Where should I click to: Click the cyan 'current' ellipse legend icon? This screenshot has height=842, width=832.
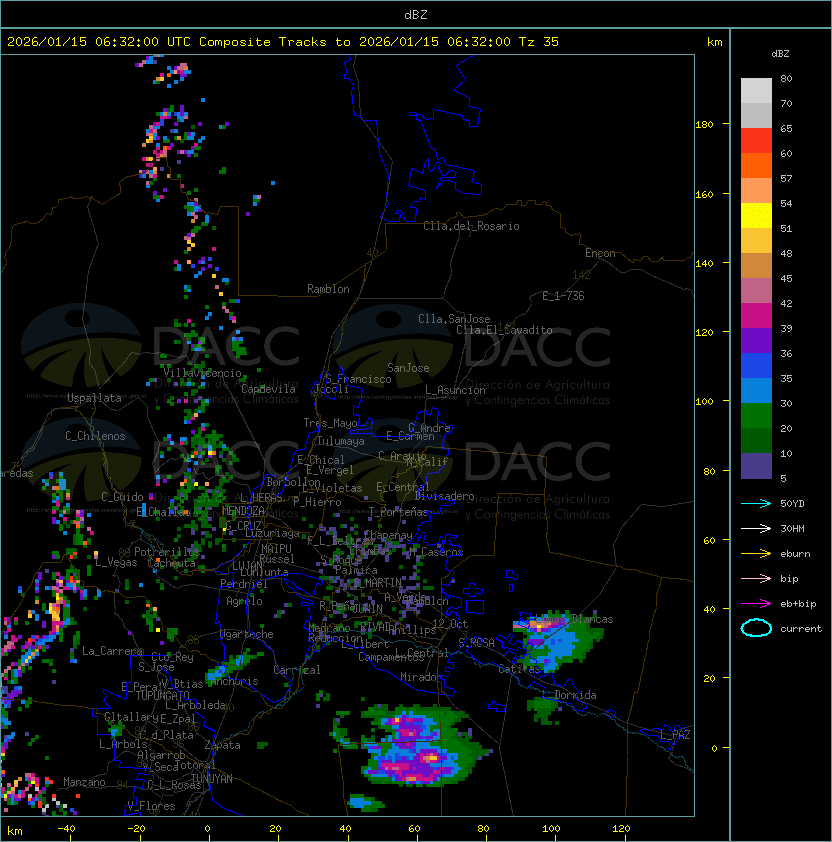click(756, 628)
